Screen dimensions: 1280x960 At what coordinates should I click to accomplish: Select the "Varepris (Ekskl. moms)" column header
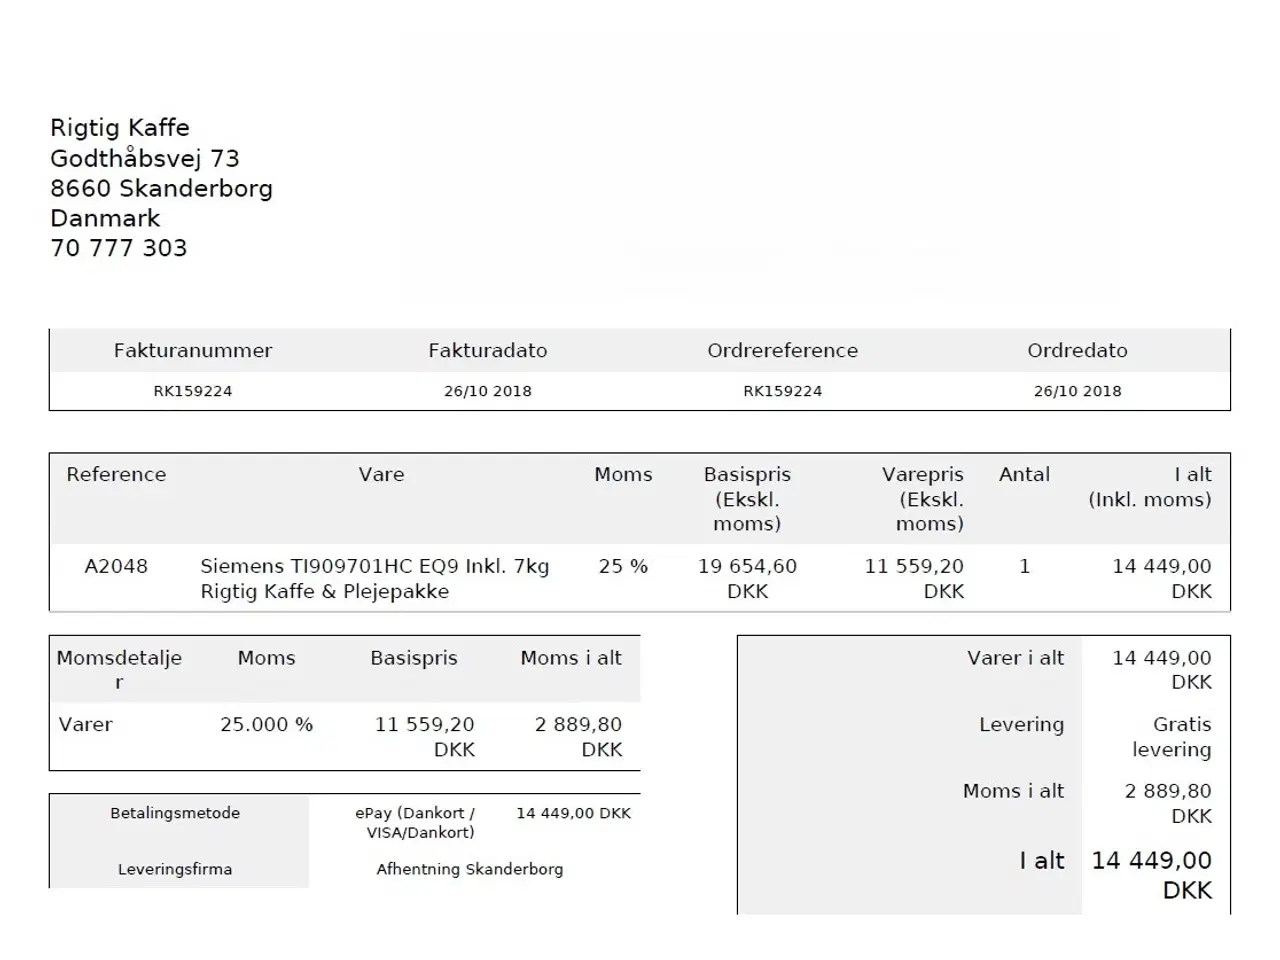pyautogui.click(x=923, y=499)
